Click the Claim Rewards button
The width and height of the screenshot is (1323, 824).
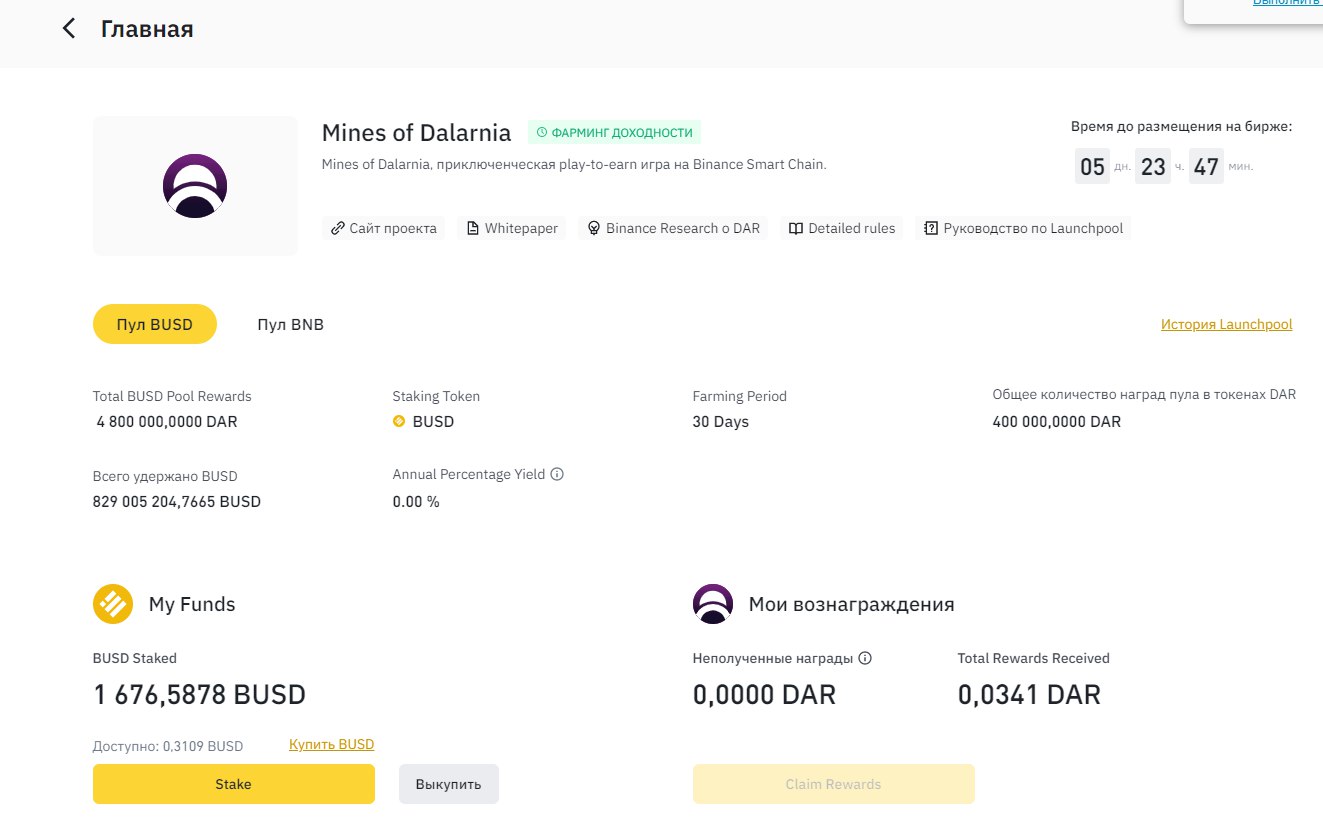[x=834, y=784]
